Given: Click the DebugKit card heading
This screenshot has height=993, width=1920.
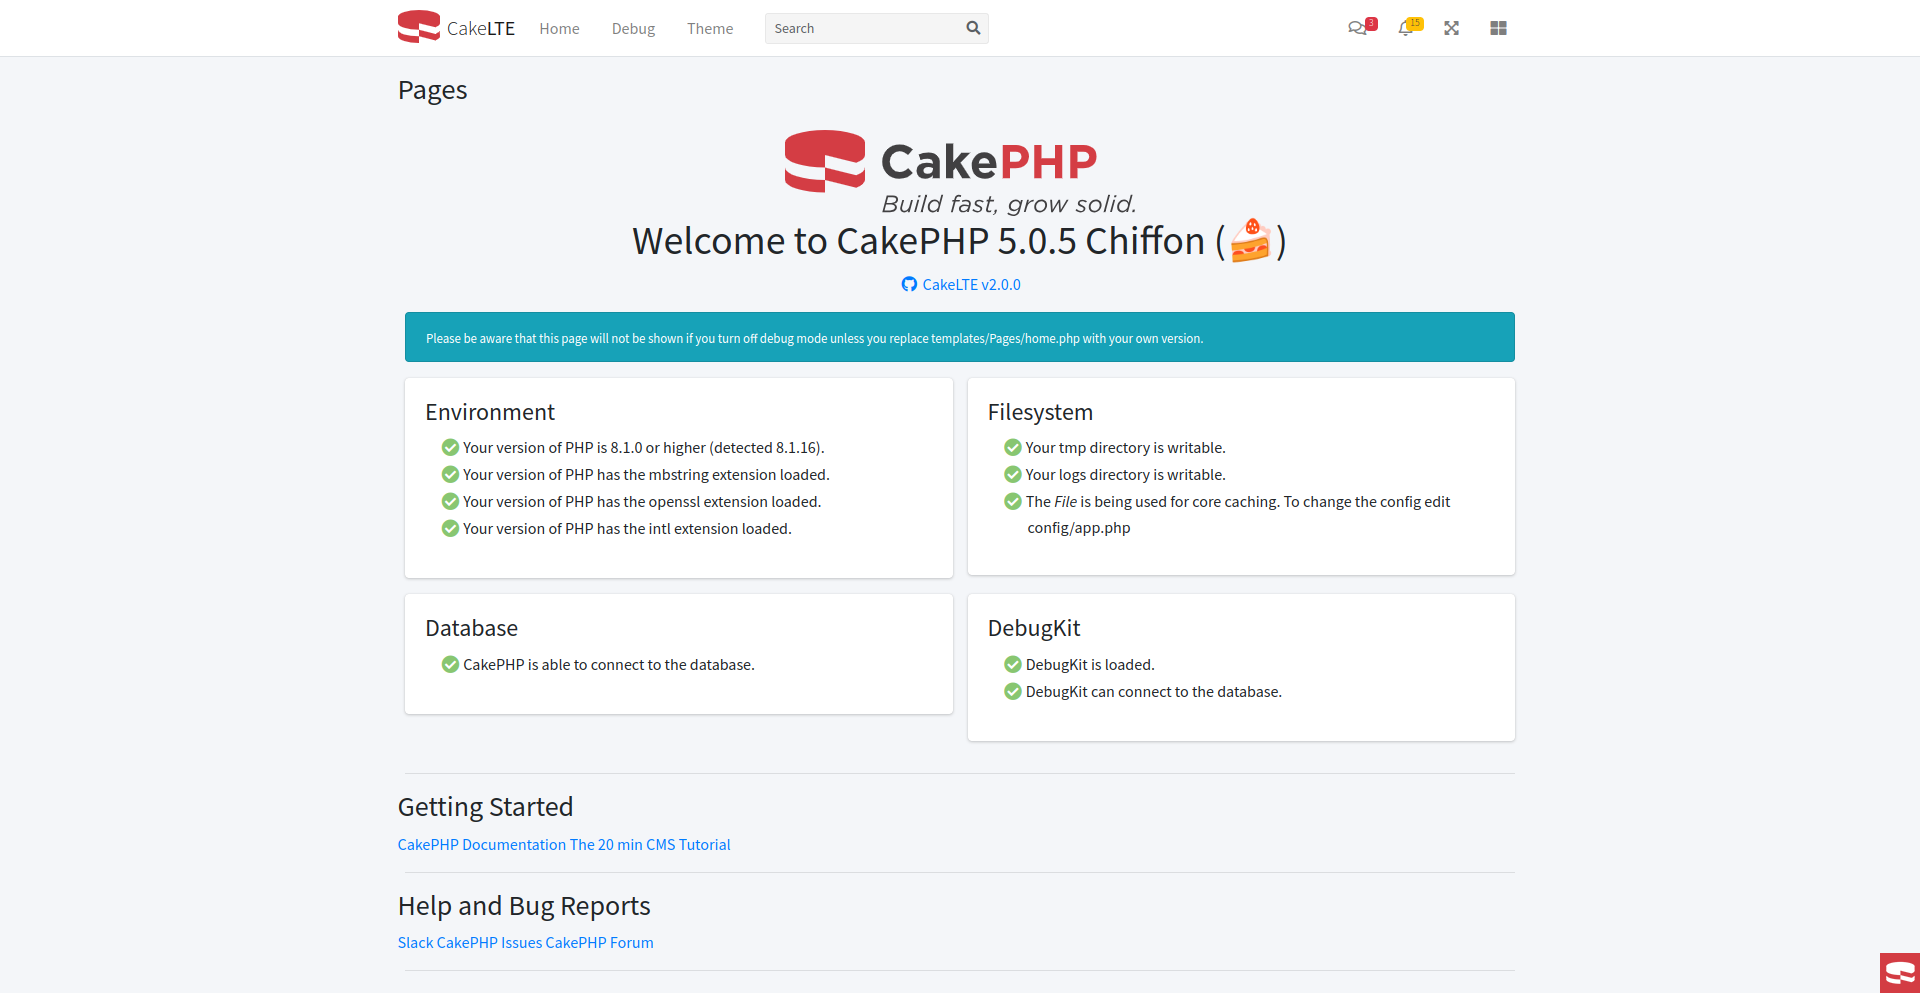Looking at the screenshot, I should coord(1034,628).
